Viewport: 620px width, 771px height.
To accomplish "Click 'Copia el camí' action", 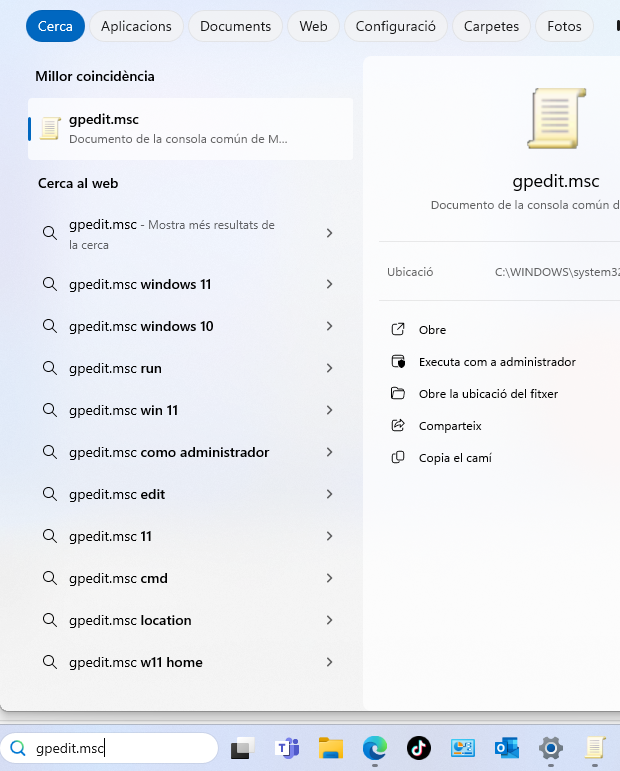I will pos(455,458).
